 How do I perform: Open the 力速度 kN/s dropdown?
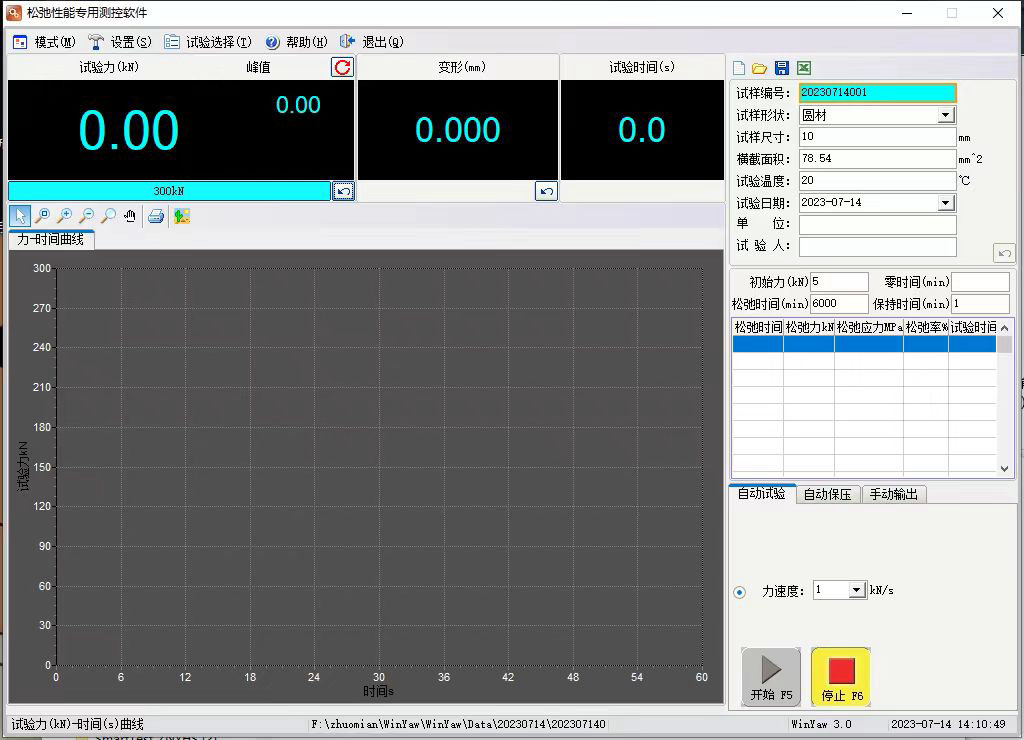856,591
